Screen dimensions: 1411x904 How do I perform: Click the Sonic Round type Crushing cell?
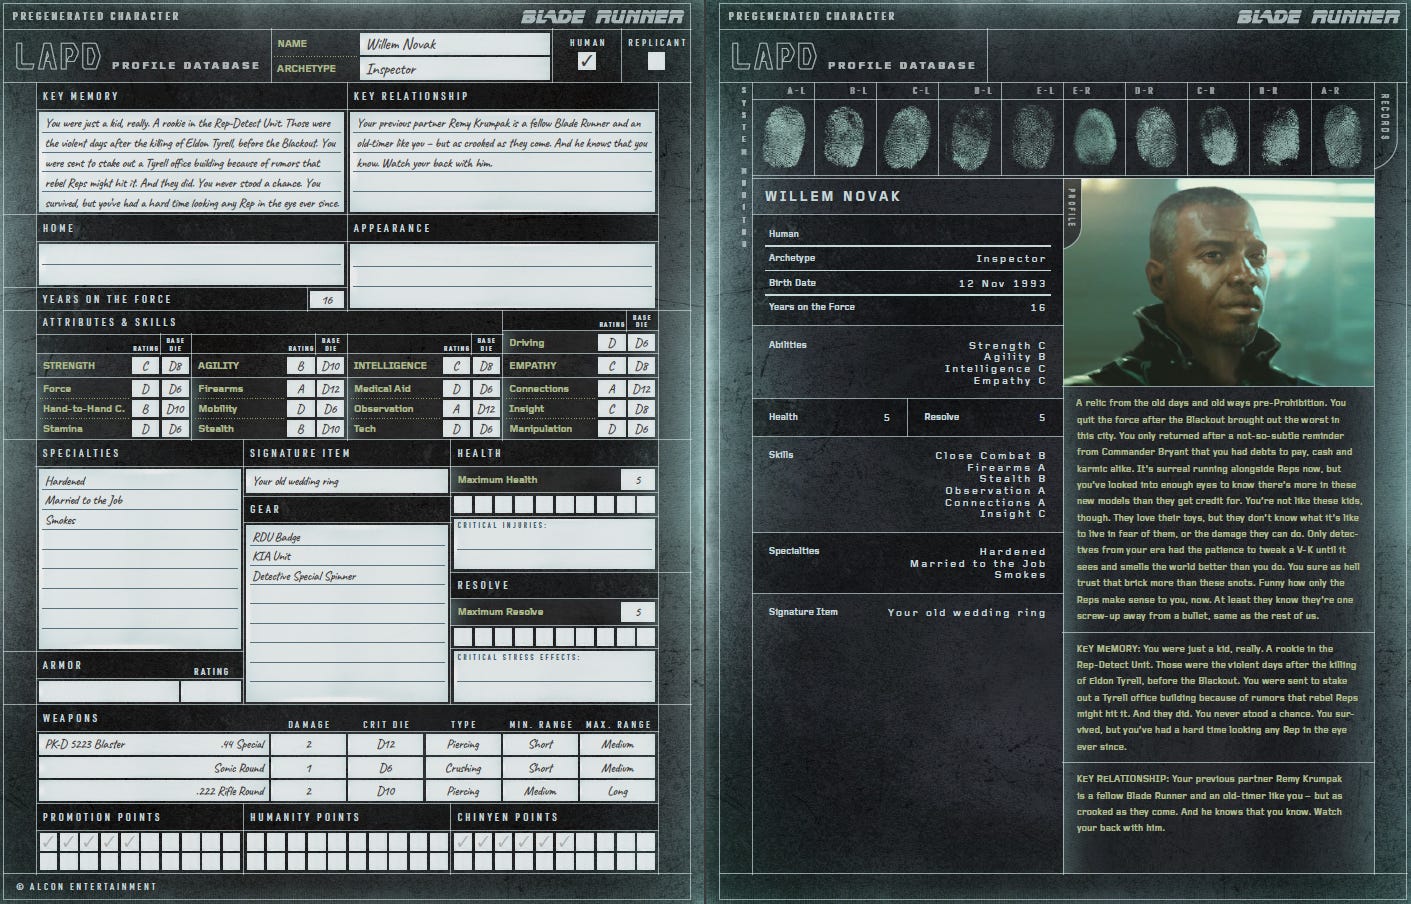tap(463, 768)
